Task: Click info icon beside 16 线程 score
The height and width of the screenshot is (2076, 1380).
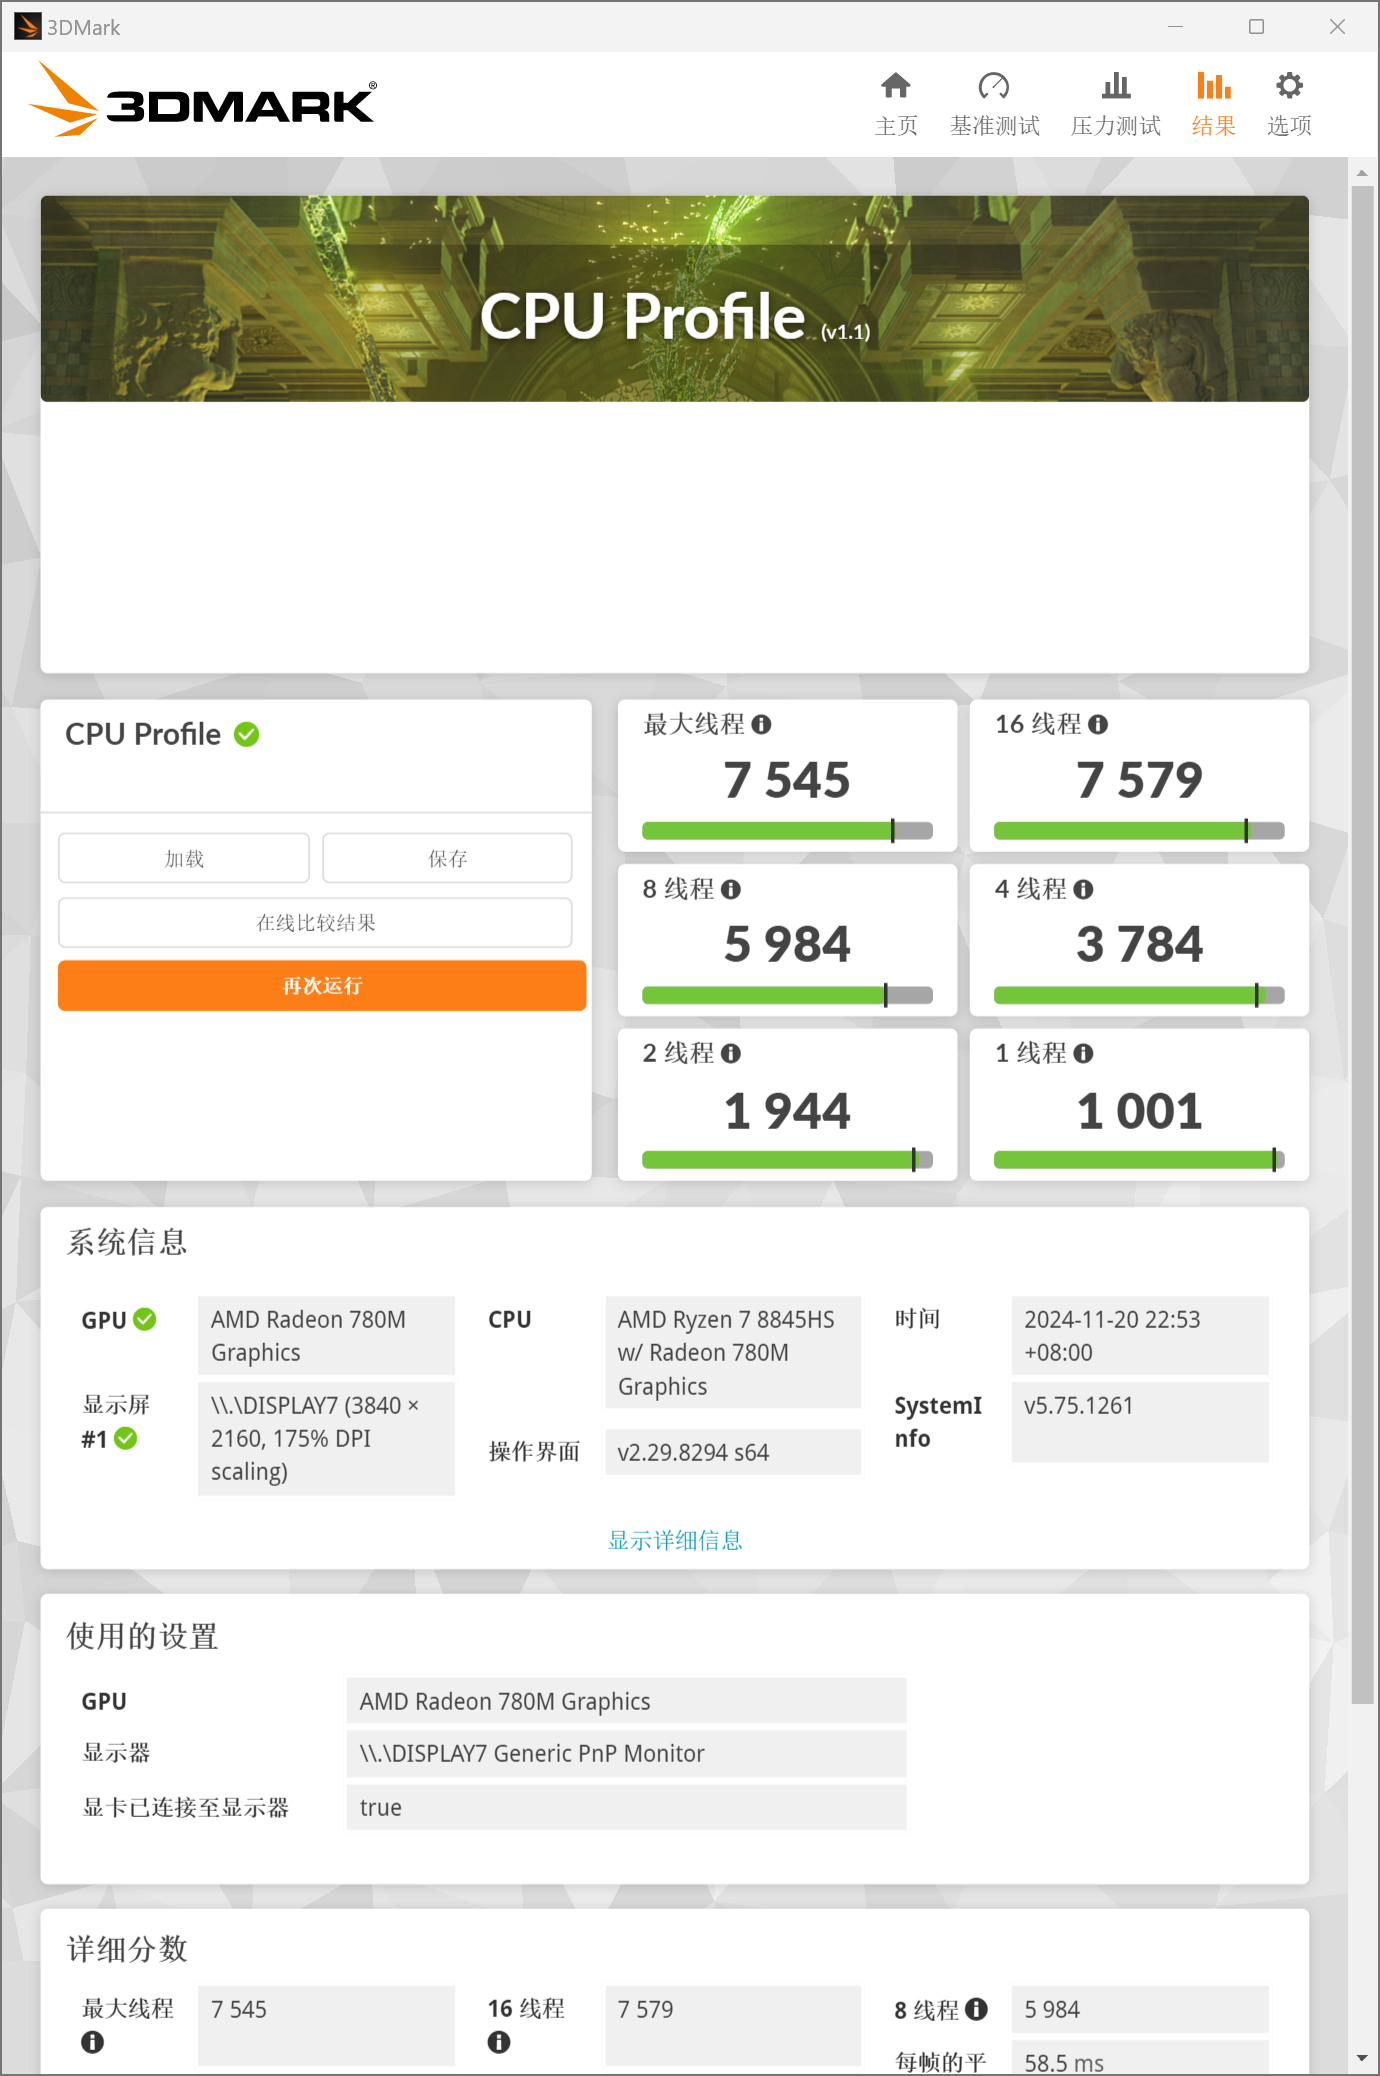Action: click(1098, 724)
